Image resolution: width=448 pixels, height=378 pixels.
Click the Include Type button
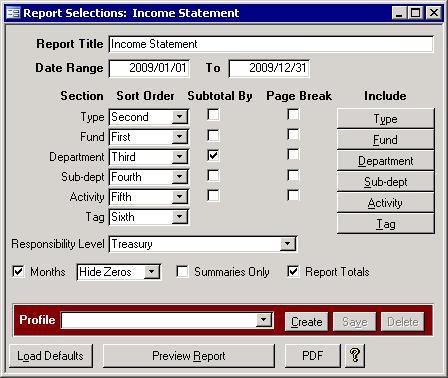[x=386, y=118]
